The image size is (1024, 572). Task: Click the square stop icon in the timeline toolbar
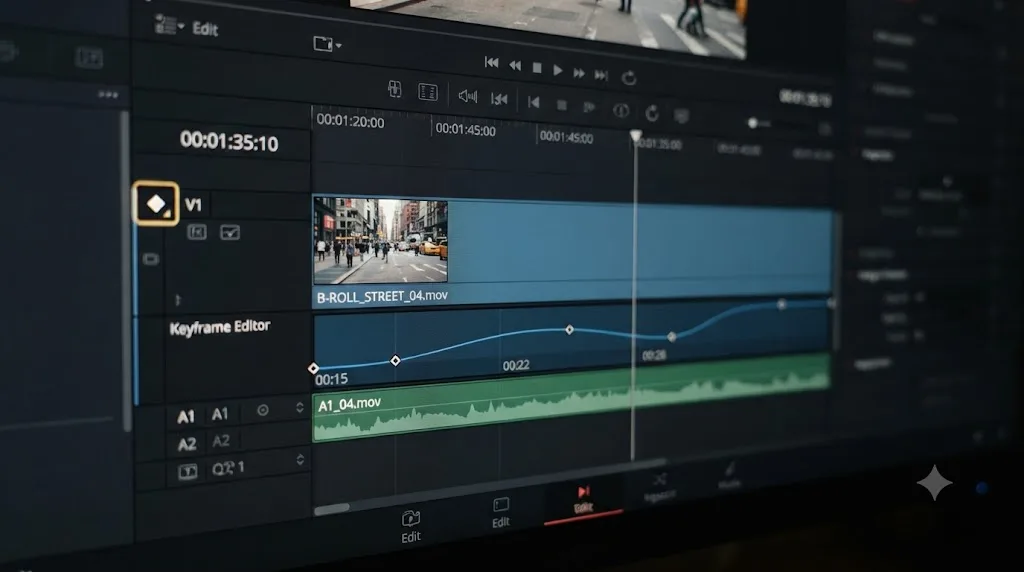pos(561,104)
